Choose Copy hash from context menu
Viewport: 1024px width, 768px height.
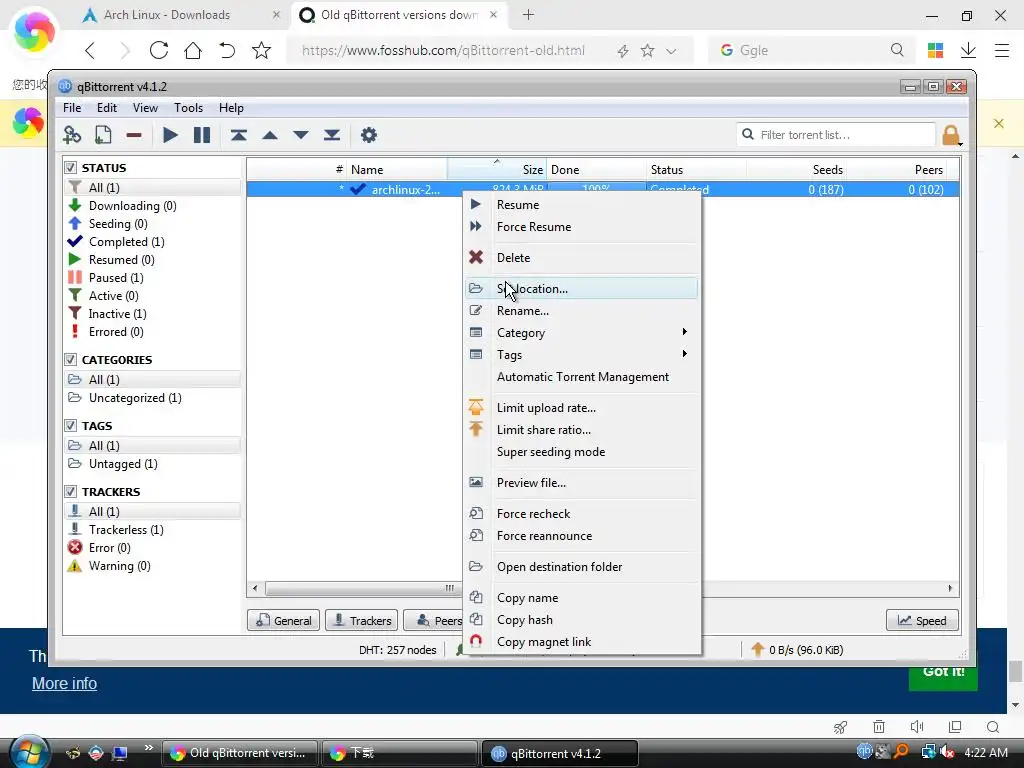581,620
